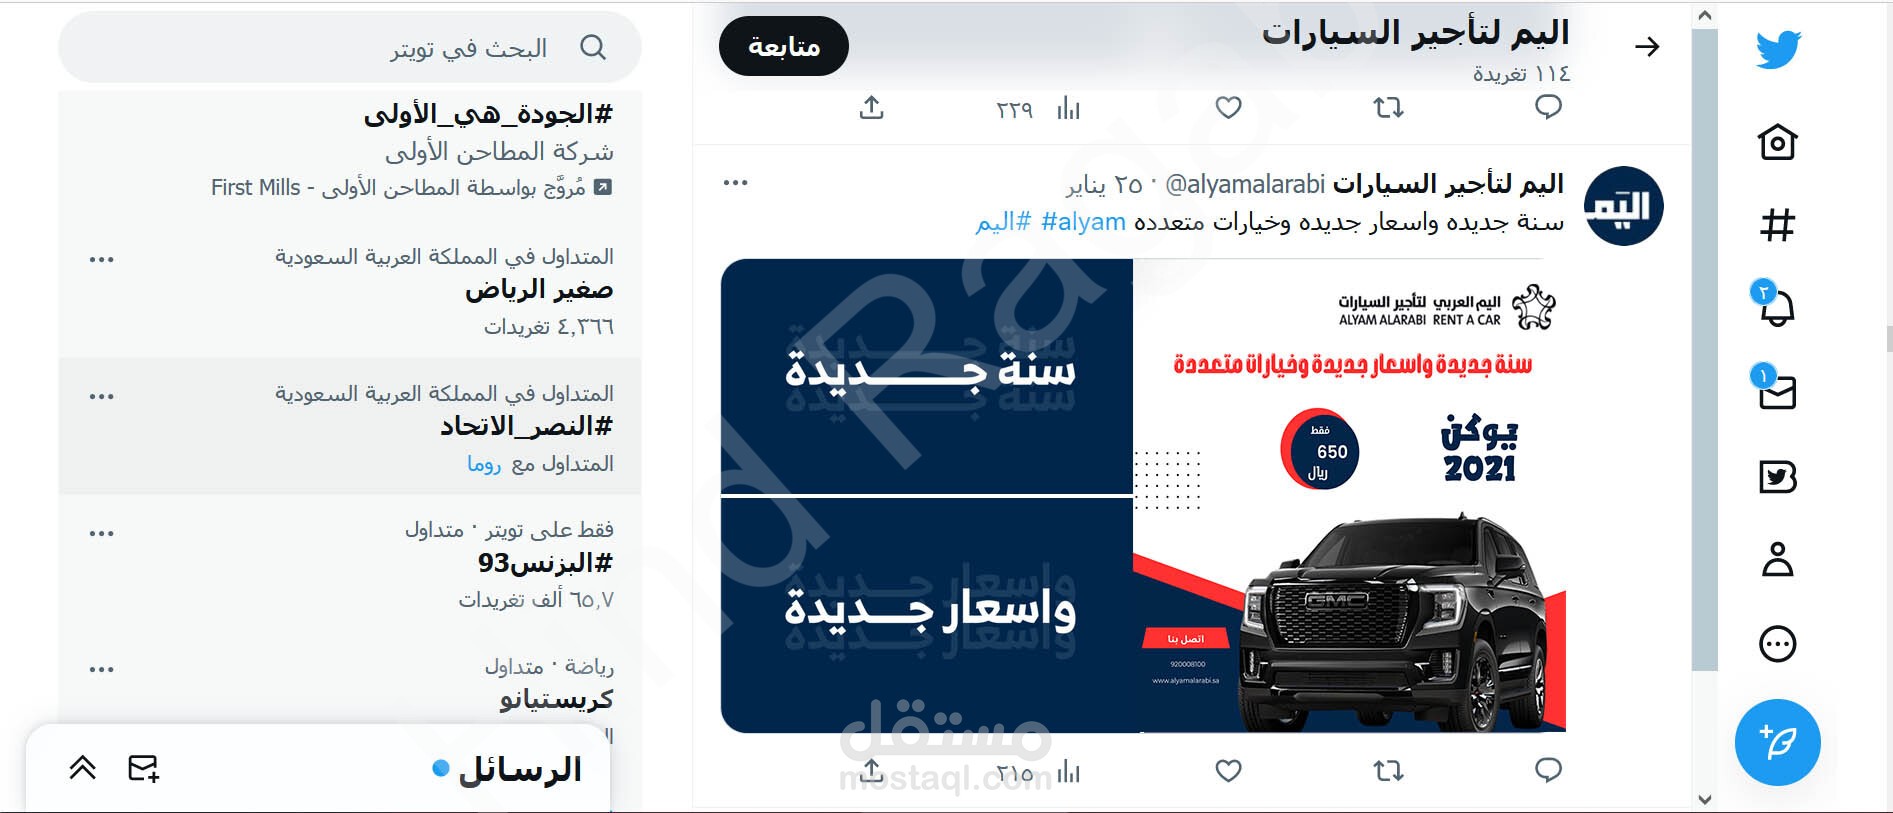This screenshot has height=813, width=1893.
Task: Open the Twitter bird logo home
Action: tap(1777, 49)
